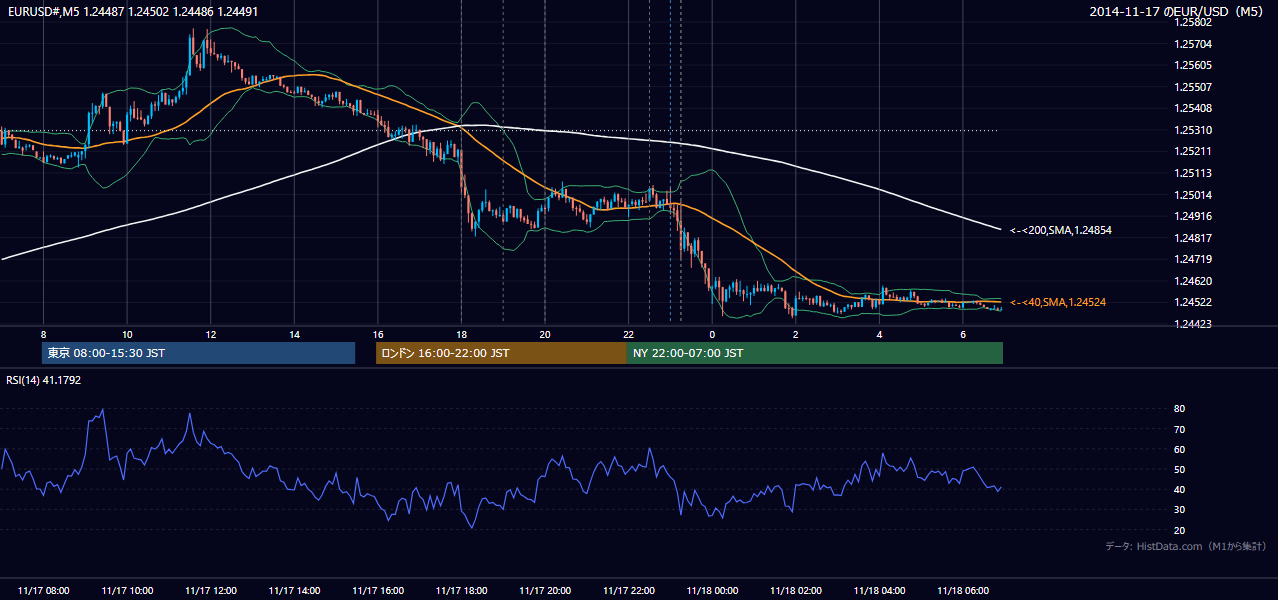Click the '<-<40,SMA,1.24524' label
This screenshot has height=600, width=1278.
tap(1057, 302)
